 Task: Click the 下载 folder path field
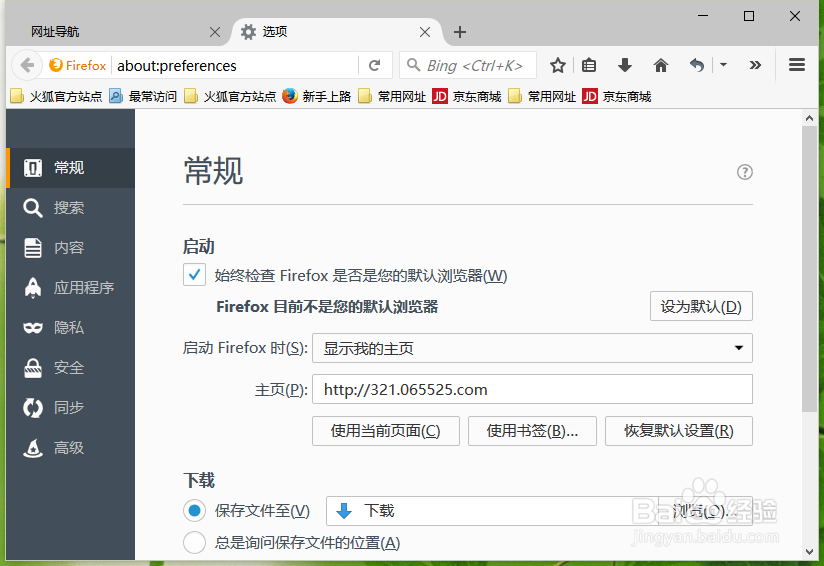point(492,511)
